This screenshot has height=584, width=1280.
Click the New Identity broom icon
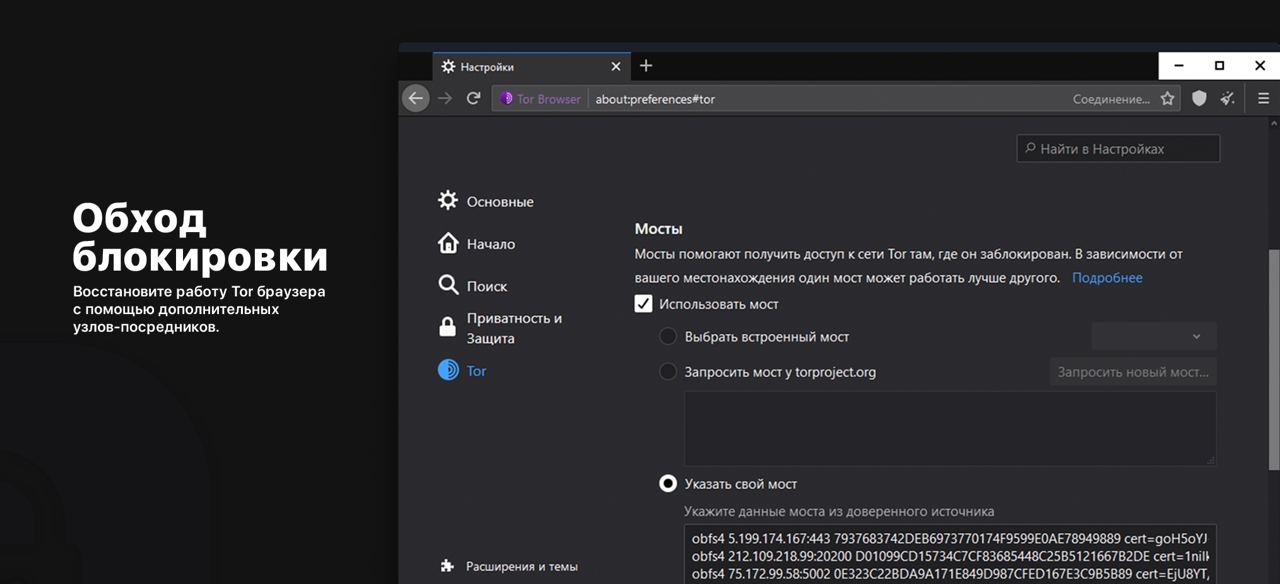1227,98
